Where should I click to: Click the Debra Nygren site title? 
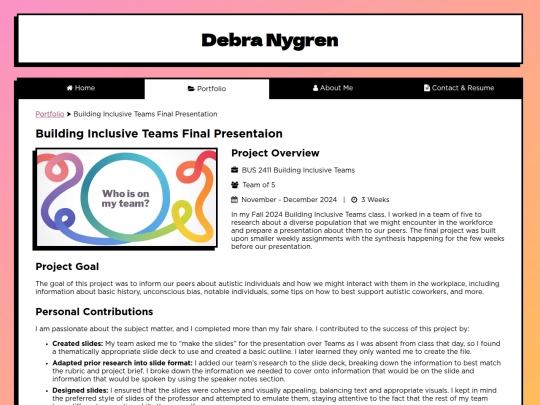(x=270, y=40)
